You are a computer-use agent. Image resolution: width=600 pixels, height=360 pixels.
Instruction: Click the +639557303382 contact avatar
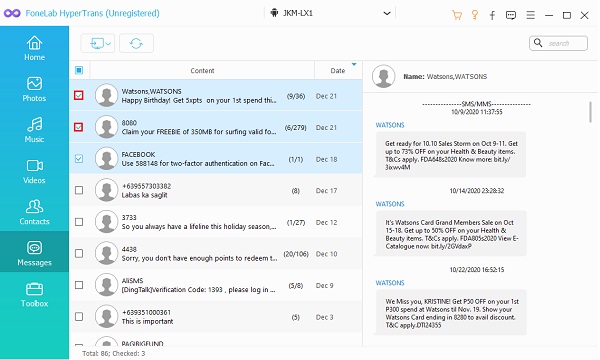tap(106, 190)
